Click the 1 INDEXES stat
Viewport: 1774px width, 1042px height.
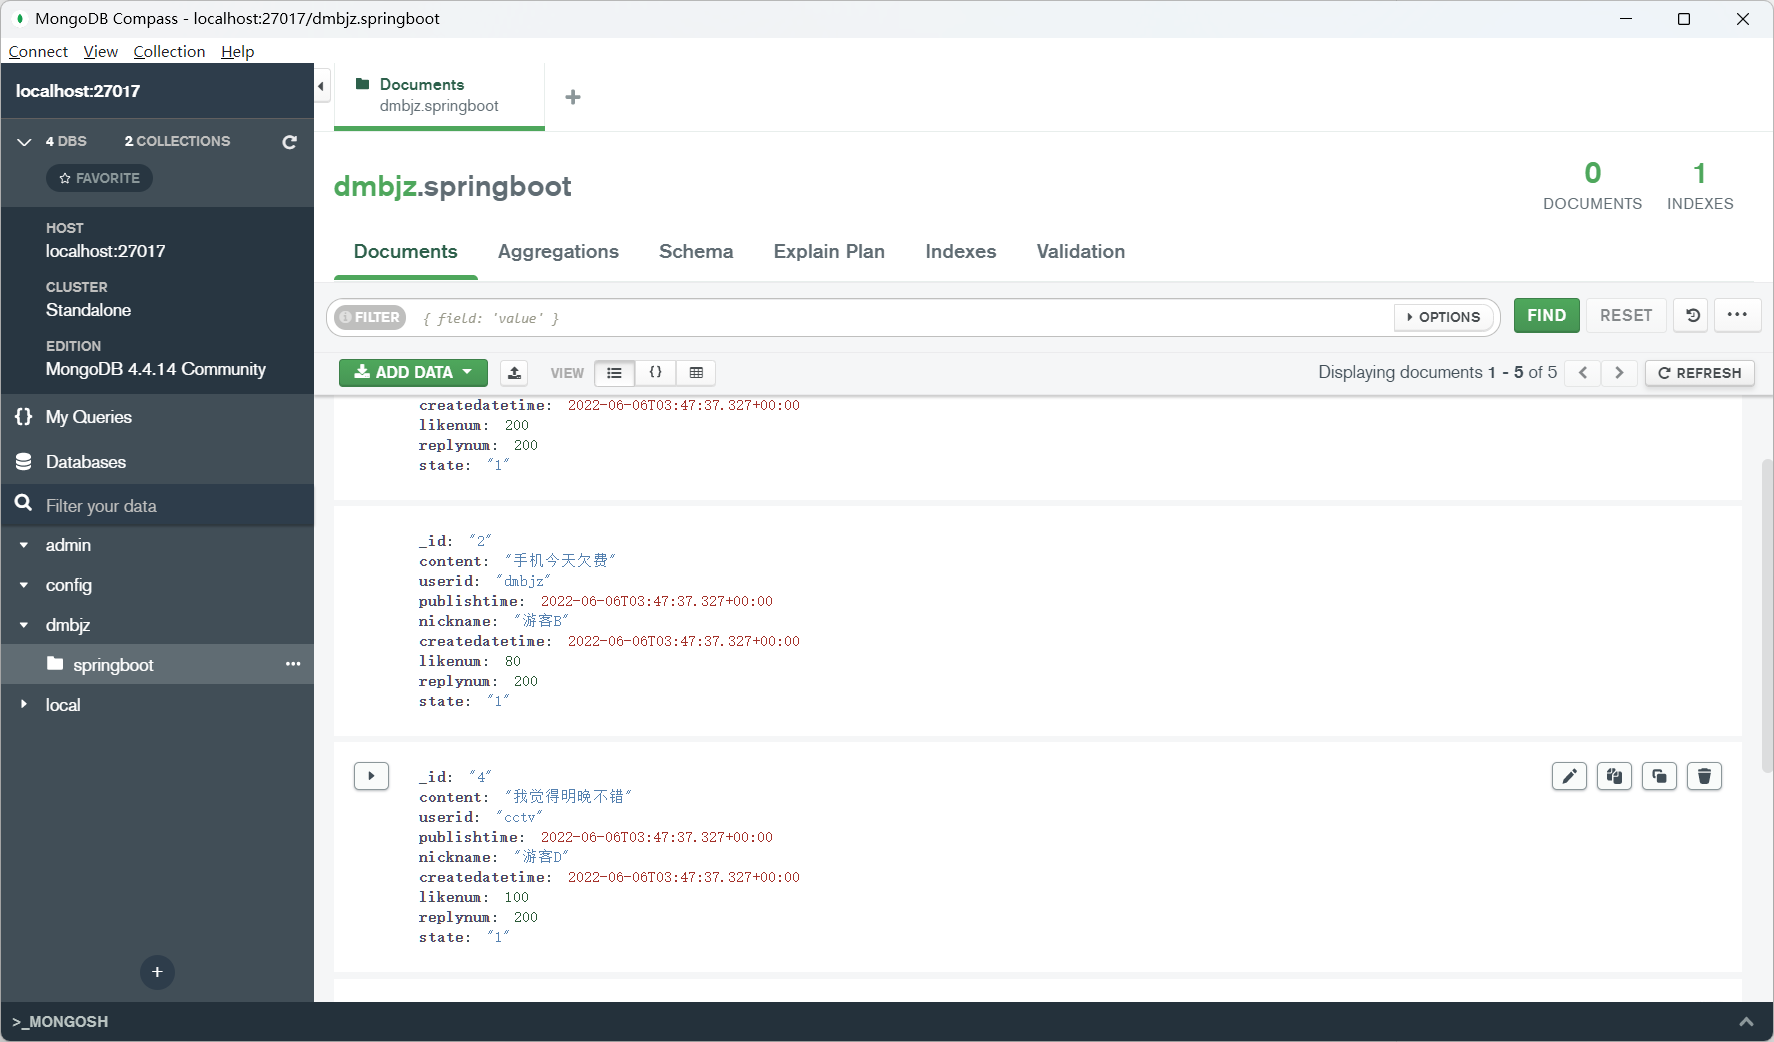tap(1699, 186)
